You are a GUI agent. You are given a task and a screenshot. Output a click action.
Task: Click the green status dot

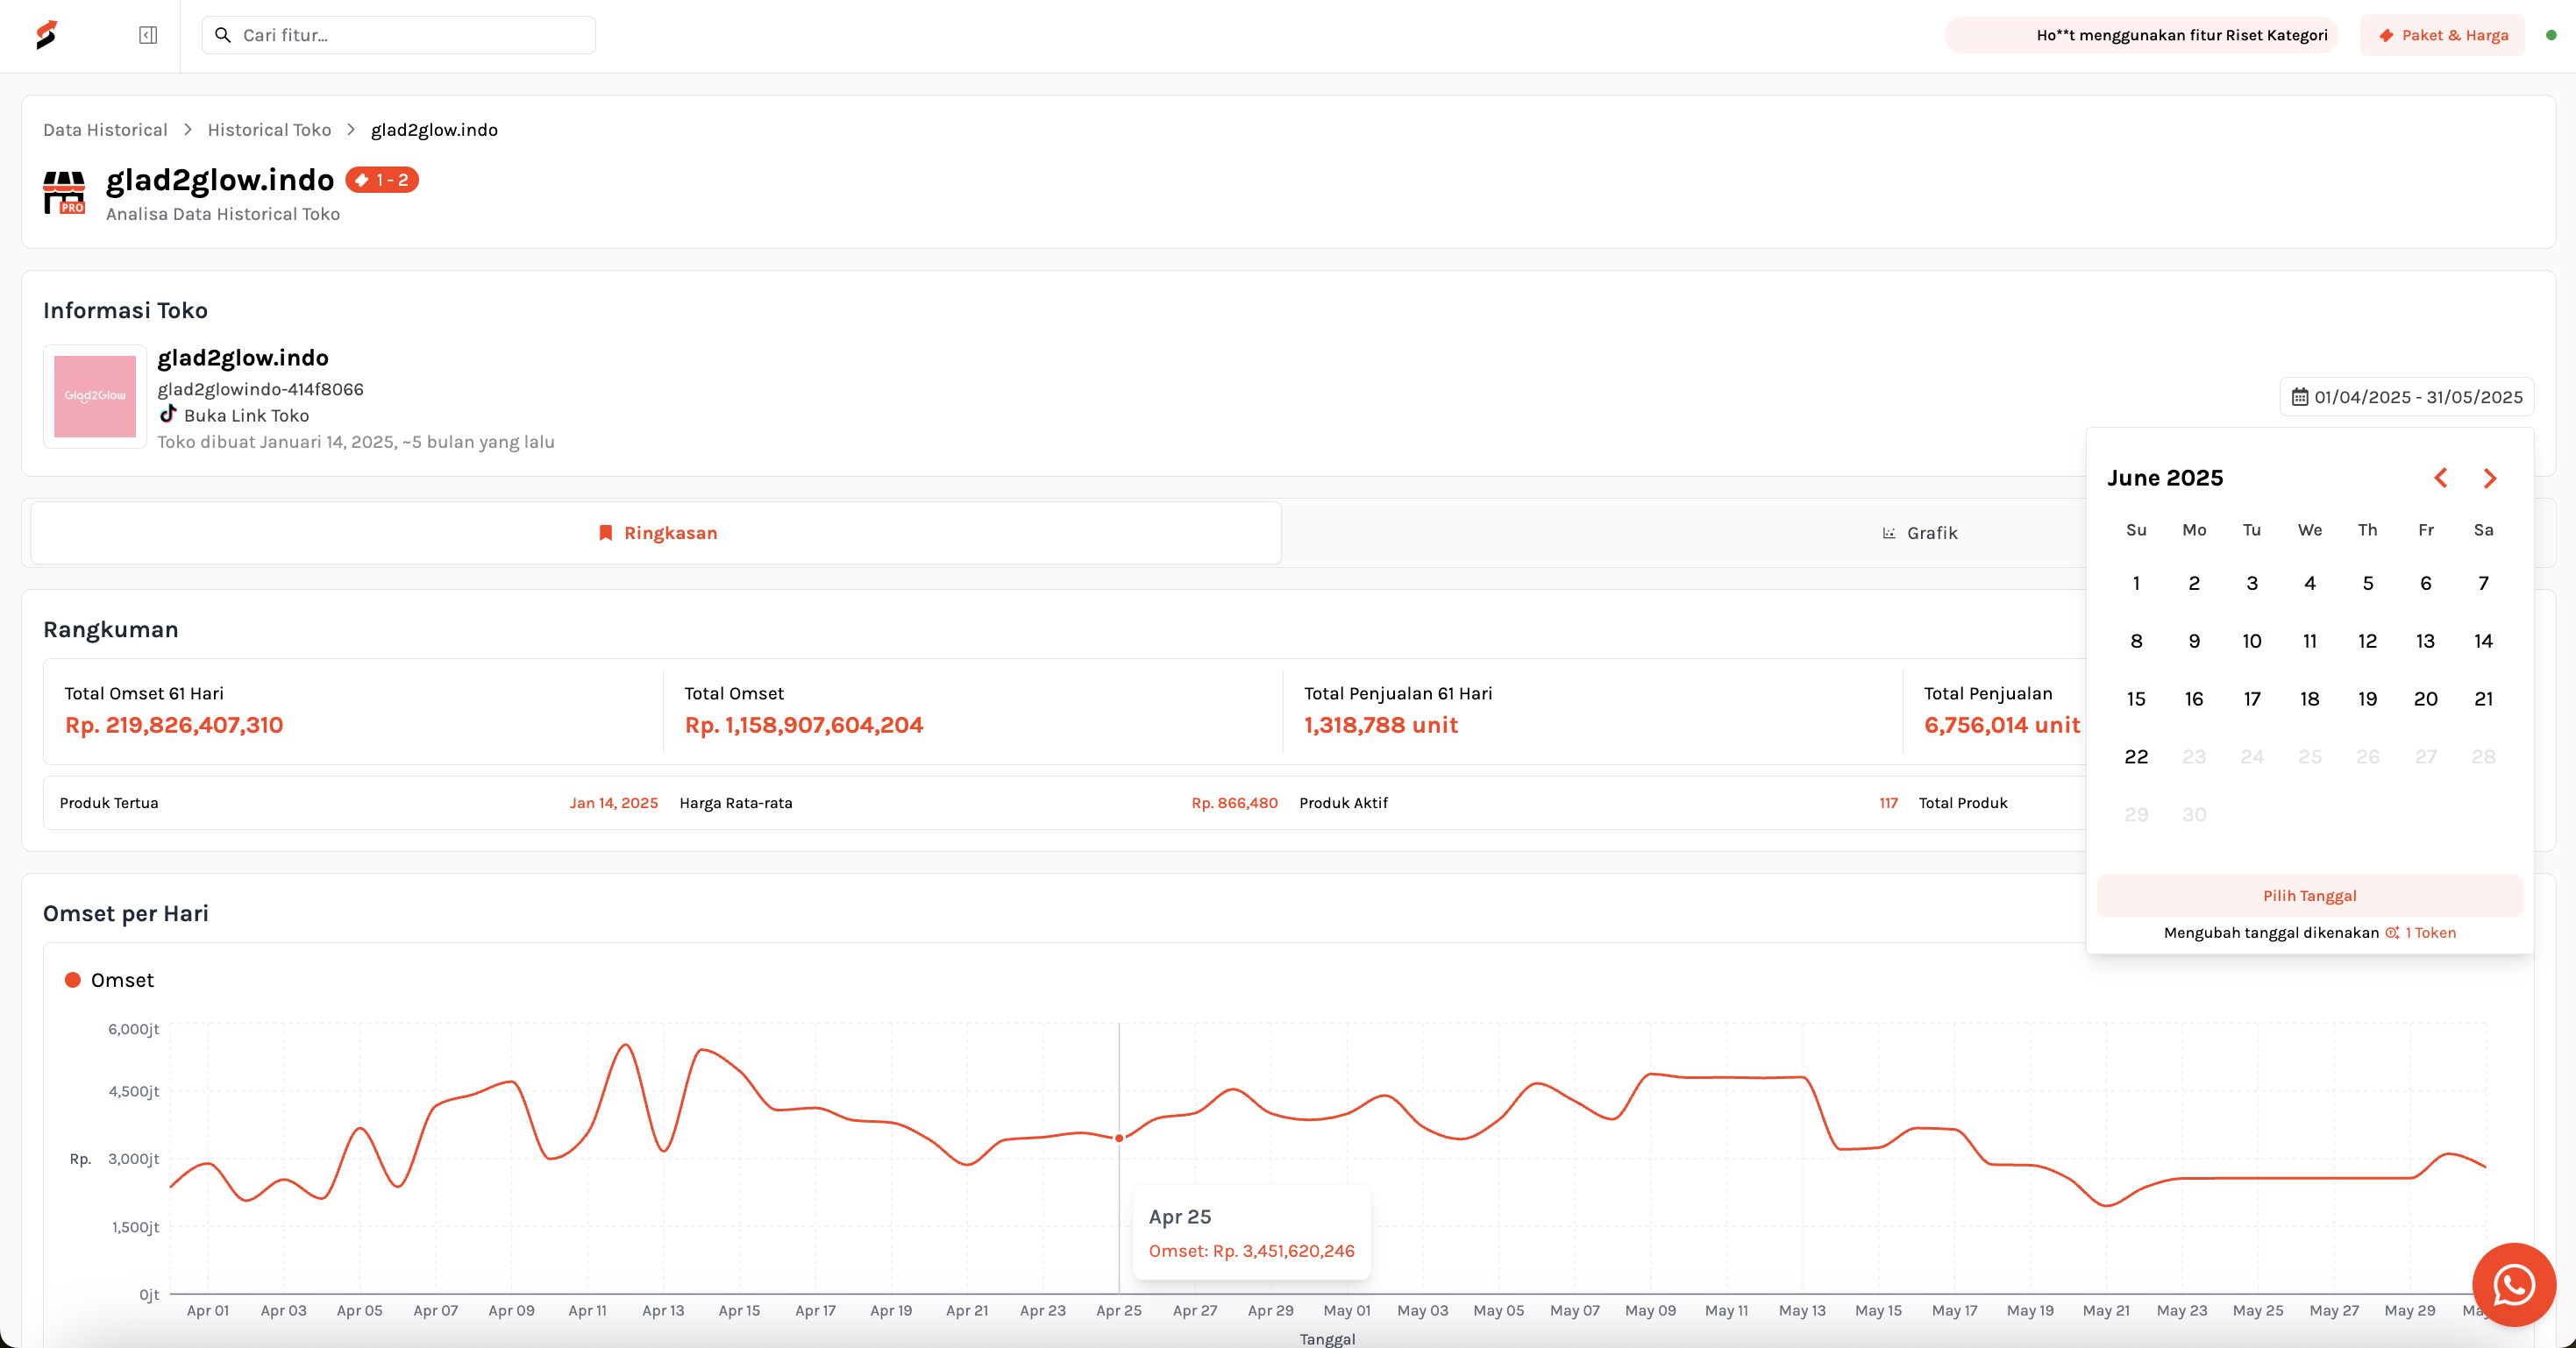[2551, 35]
